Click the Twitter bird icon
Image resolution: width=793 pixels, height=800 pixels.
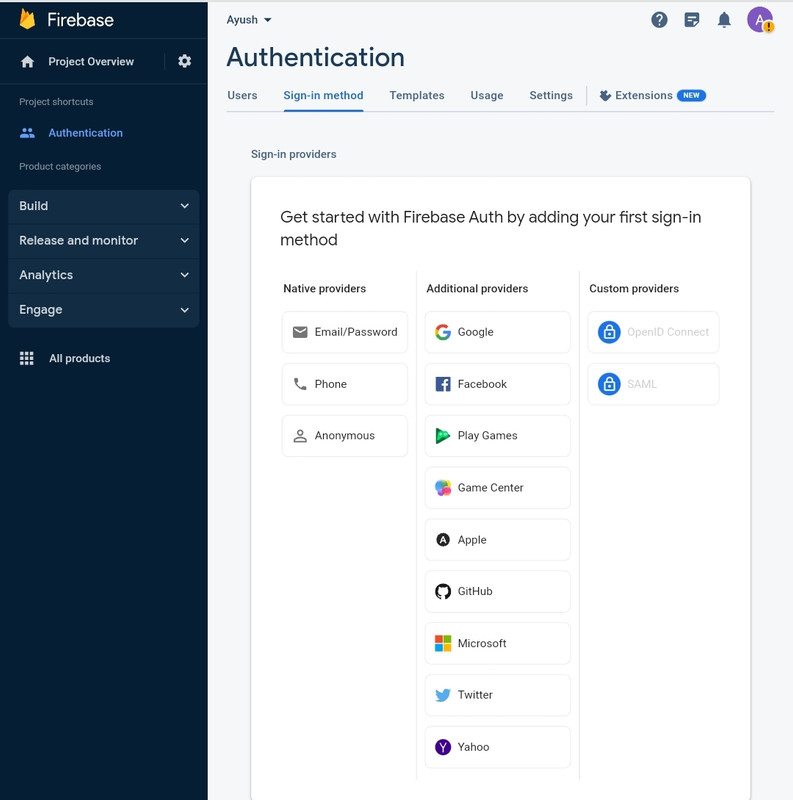point(443,695)
